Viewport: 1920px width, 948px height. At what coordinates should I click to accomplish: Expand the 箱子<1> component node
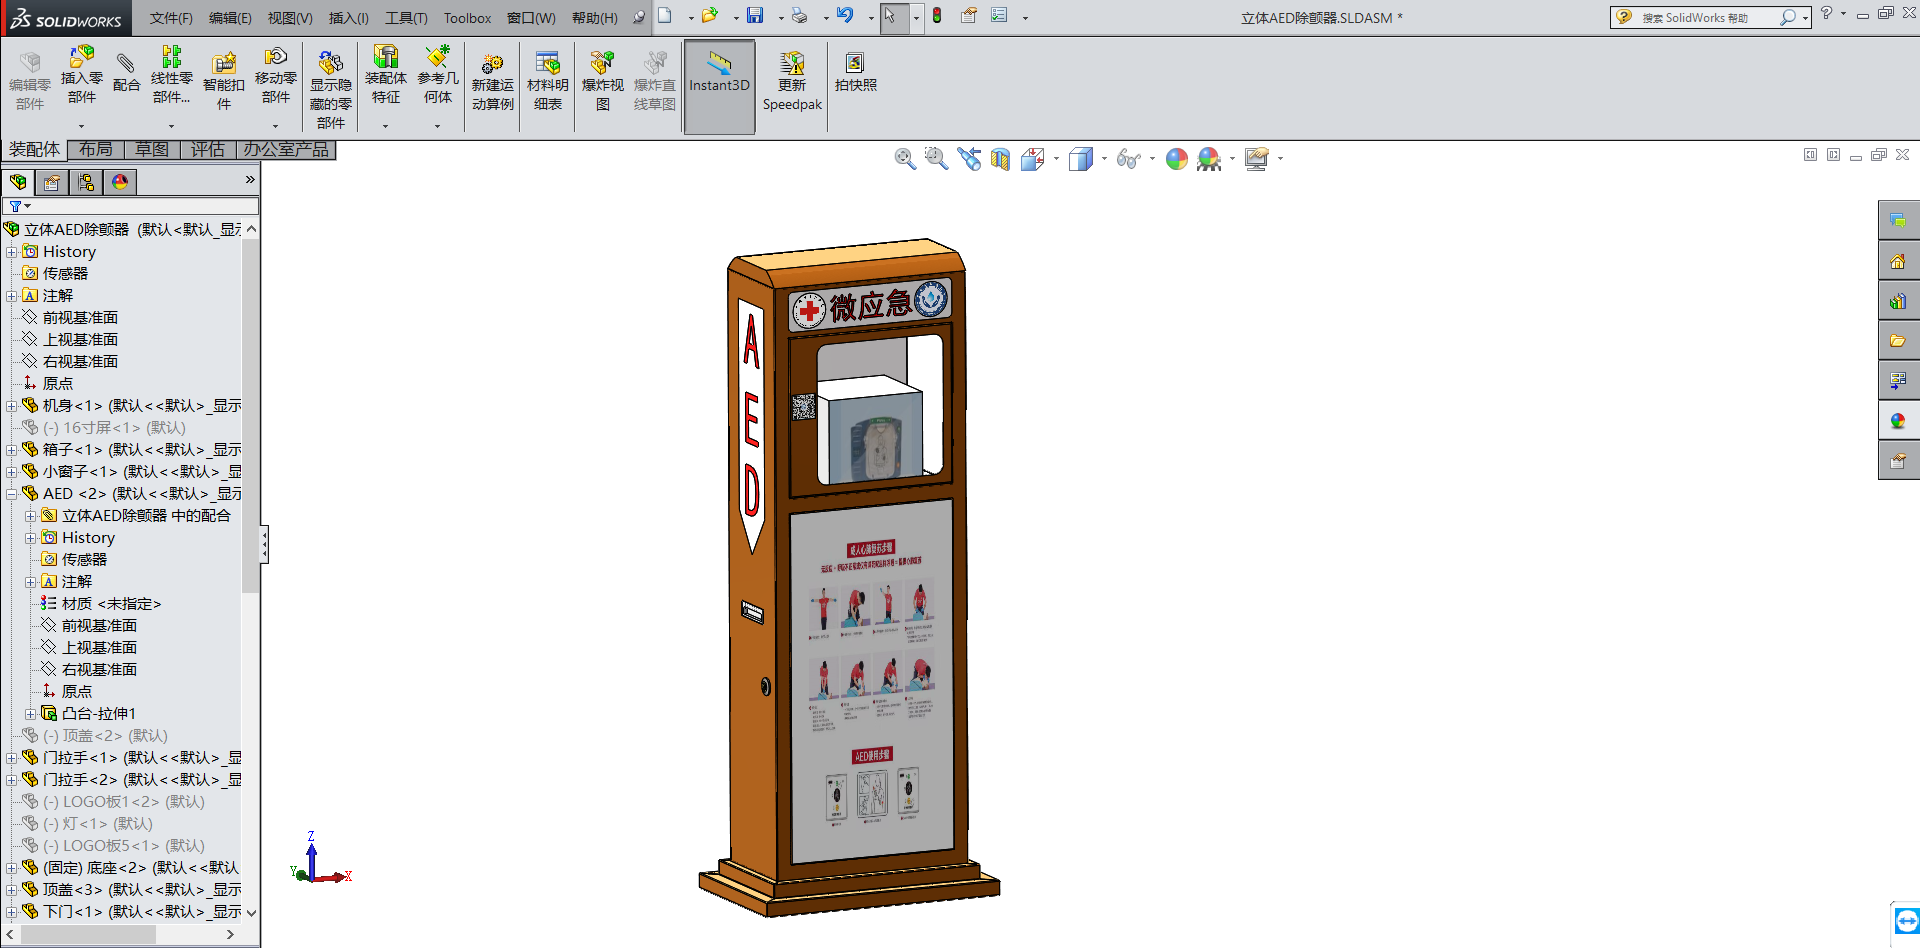point(11,450)
